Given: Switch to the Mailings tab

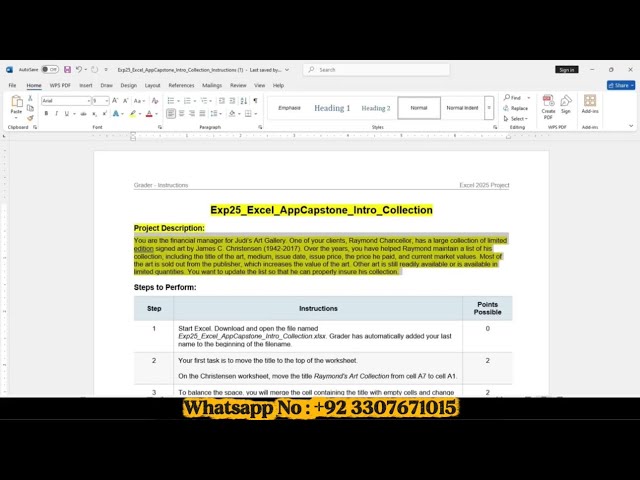Looking at the screenshot, I should tap(212, 85).
